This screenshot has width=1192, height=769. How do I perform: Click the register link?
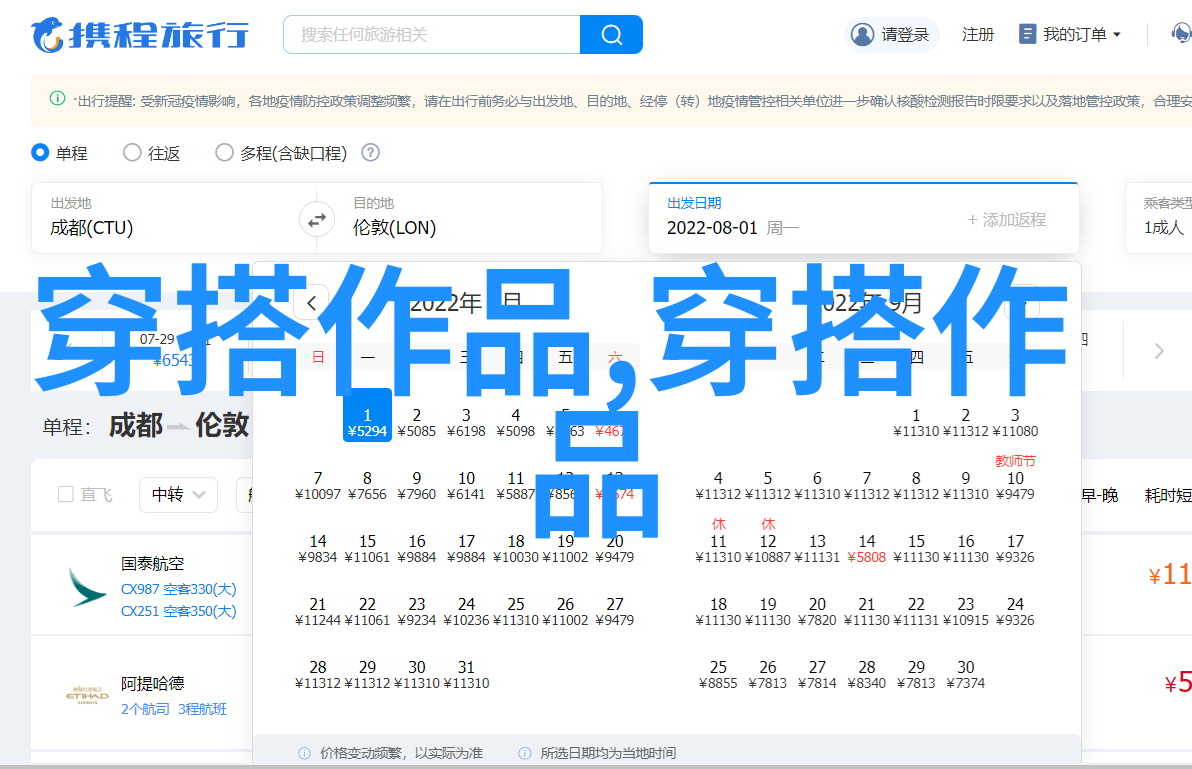[x=978, y=34]
